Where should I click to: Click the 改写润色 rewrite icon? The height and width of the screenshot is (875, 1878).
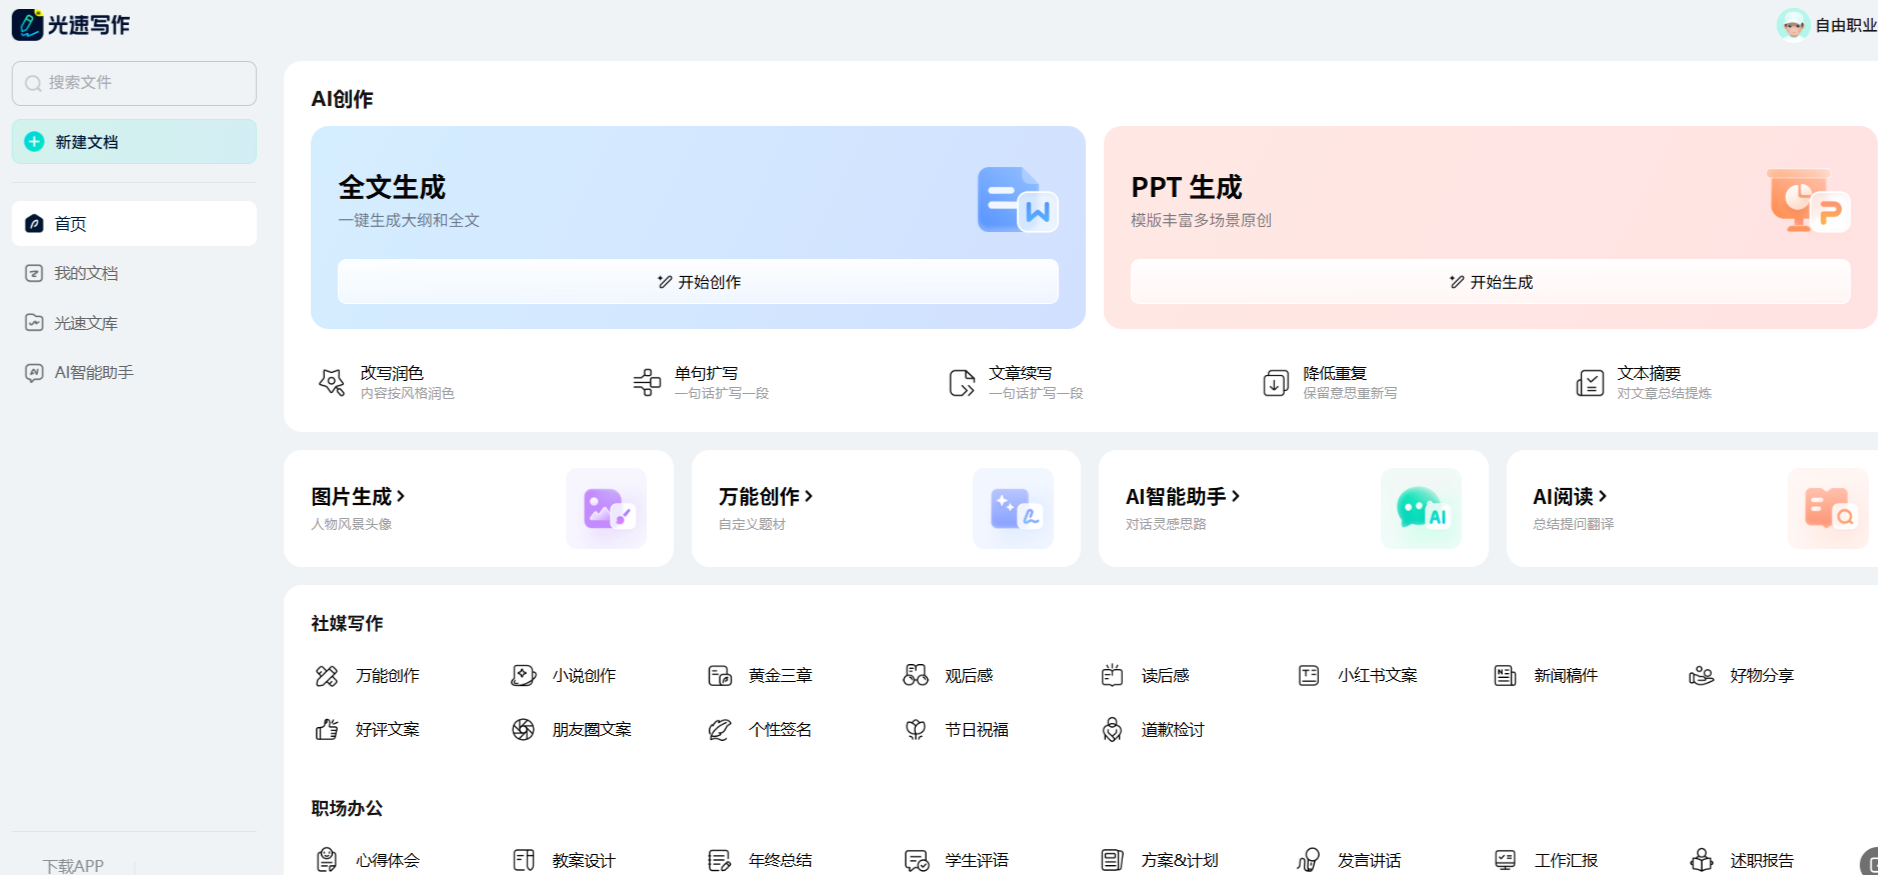point(331,382)
